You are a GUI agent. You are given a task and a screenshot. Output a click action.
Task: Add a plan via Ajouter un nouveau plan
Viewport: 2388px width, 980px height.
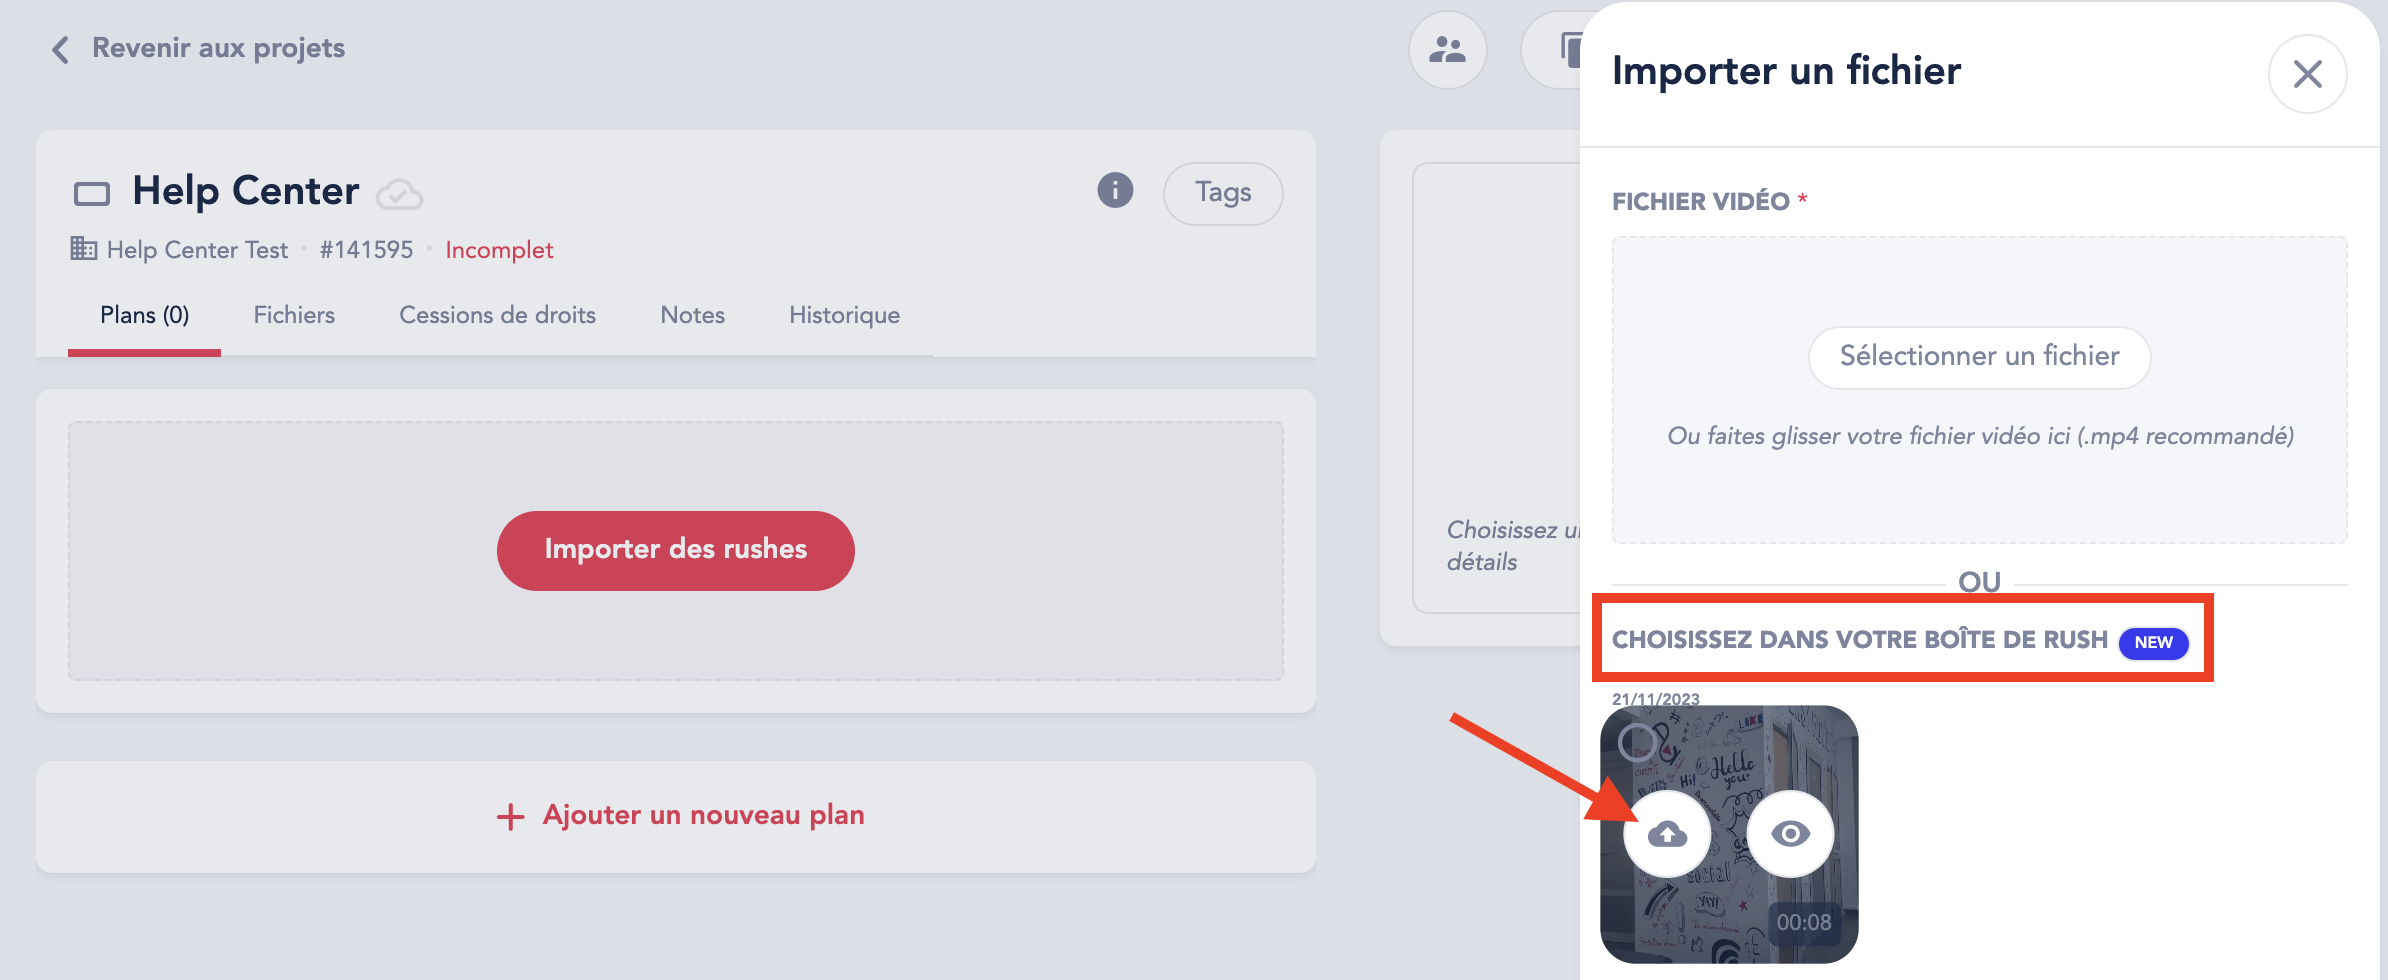coord(680,816)
